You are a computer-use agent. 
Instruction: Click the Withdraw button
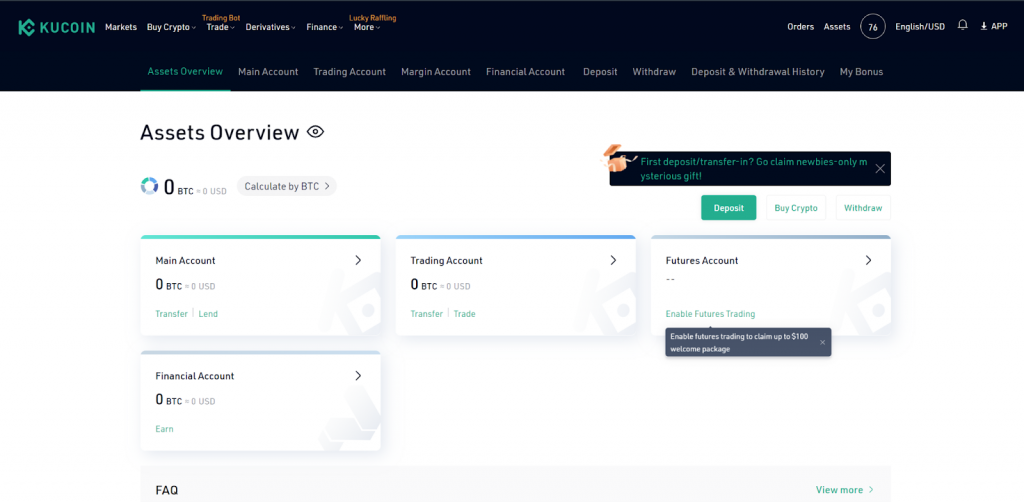863,208
